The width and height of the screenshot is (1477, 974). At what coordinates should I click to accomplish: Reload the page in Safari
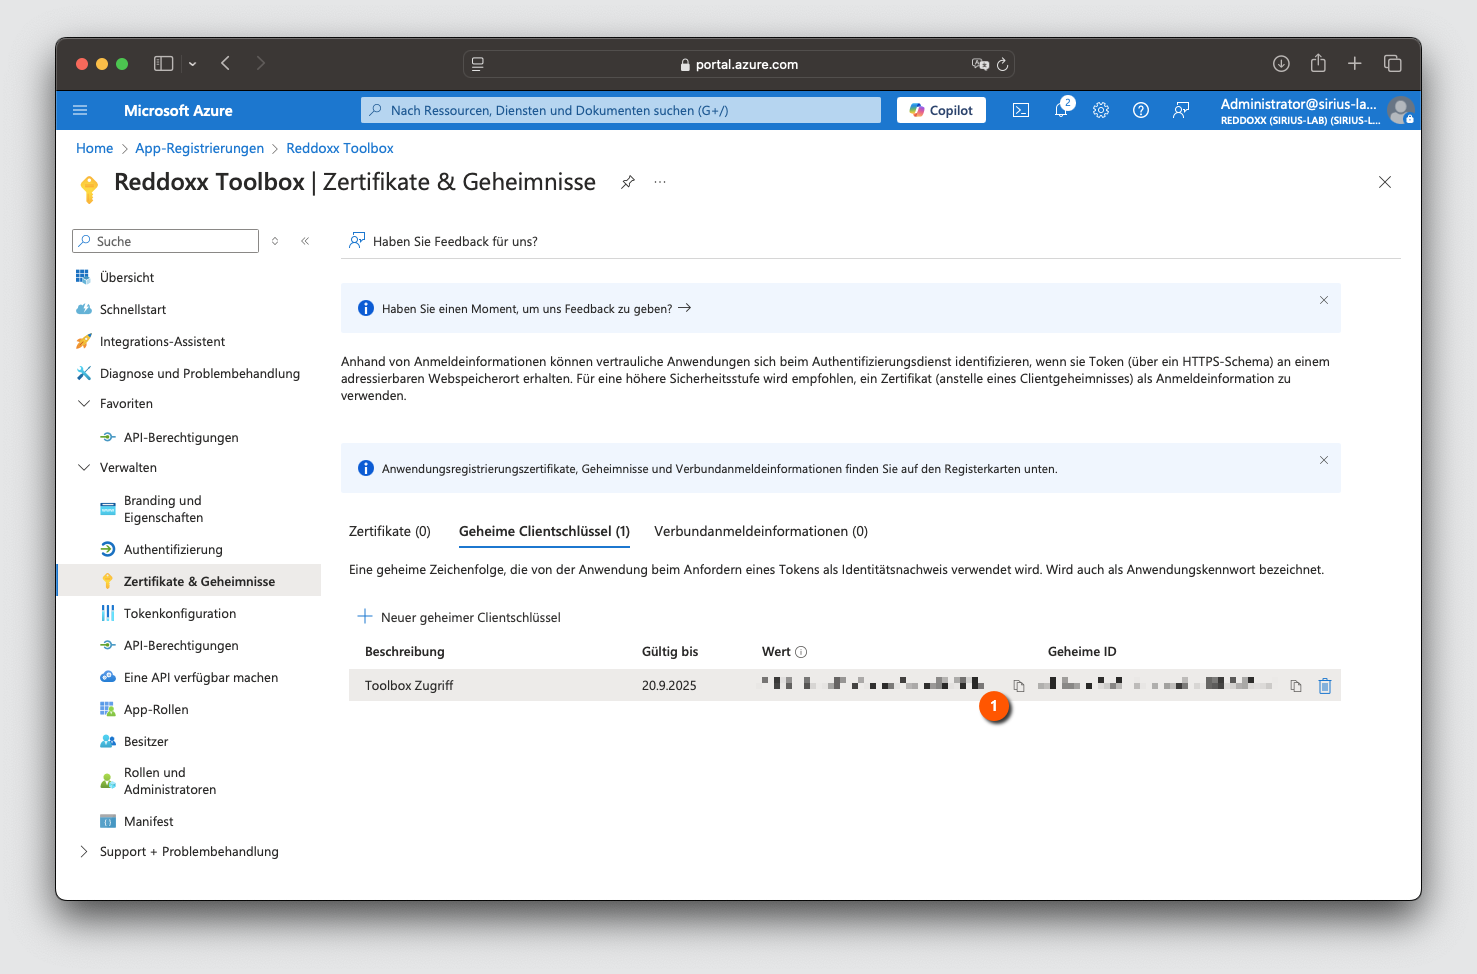(1002, 64)
